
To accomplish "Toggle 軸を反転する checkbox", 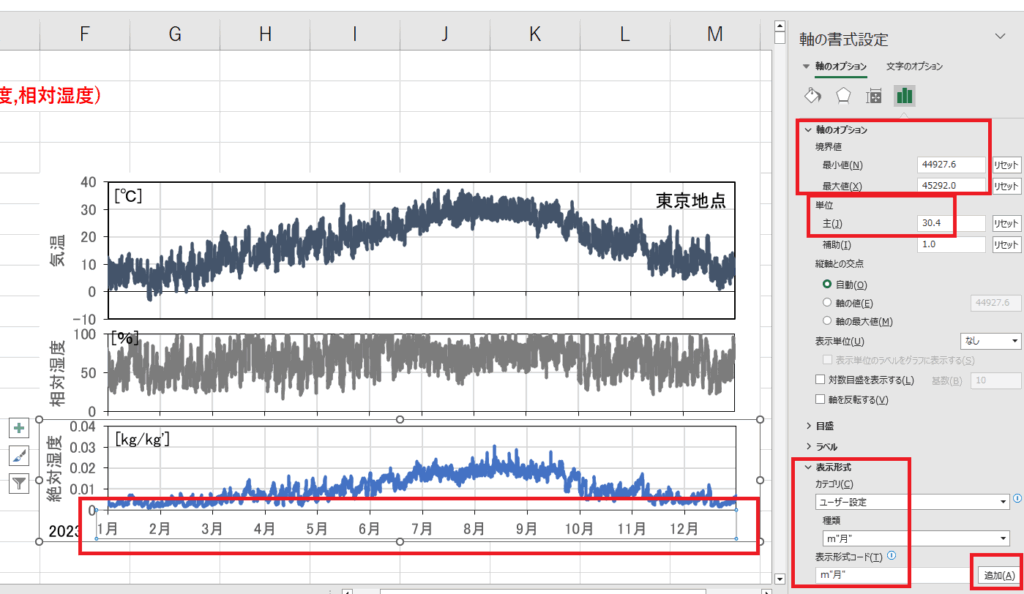I will click(821, 400).
